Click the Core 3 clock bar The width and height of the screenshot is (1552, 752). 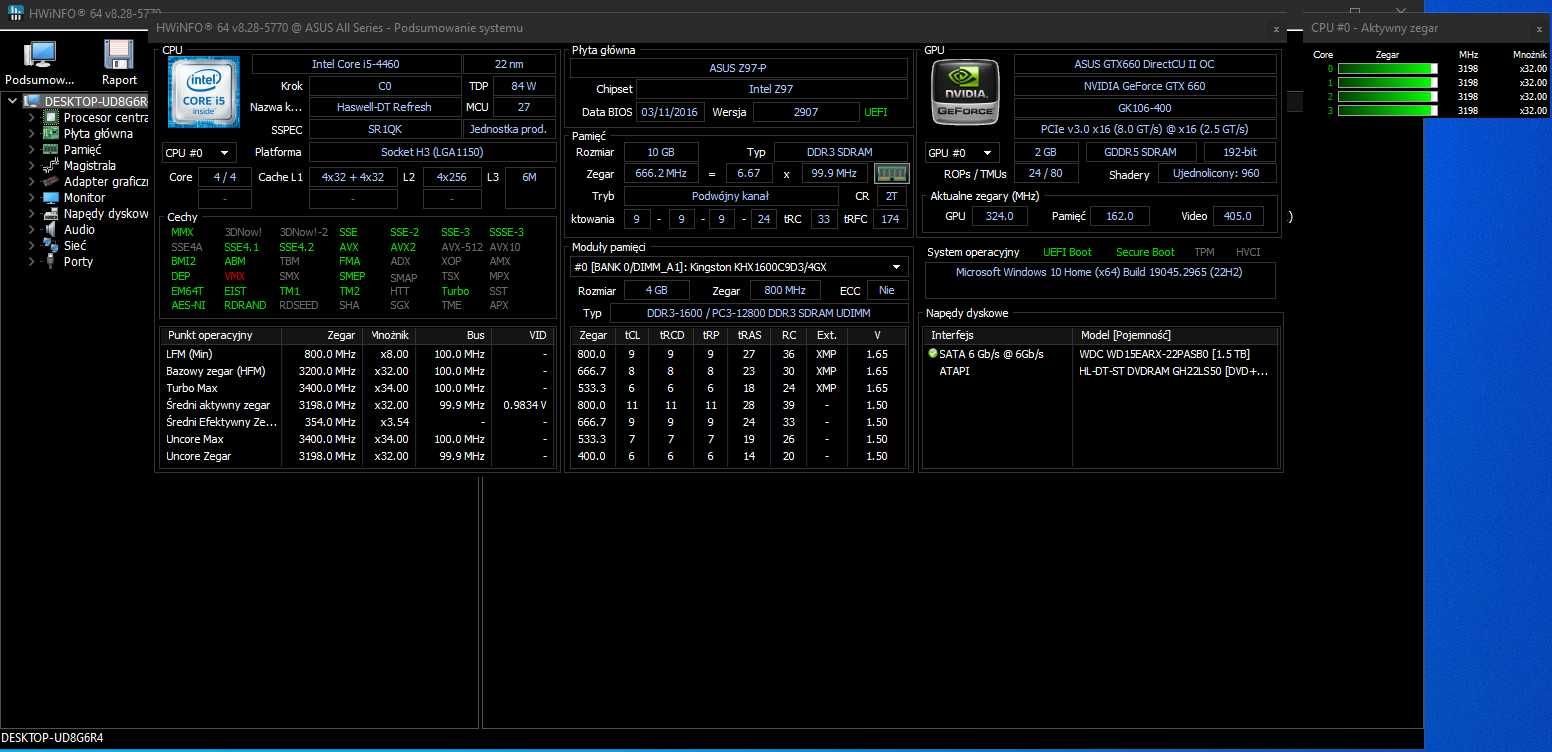click(x=1388, y=111)
